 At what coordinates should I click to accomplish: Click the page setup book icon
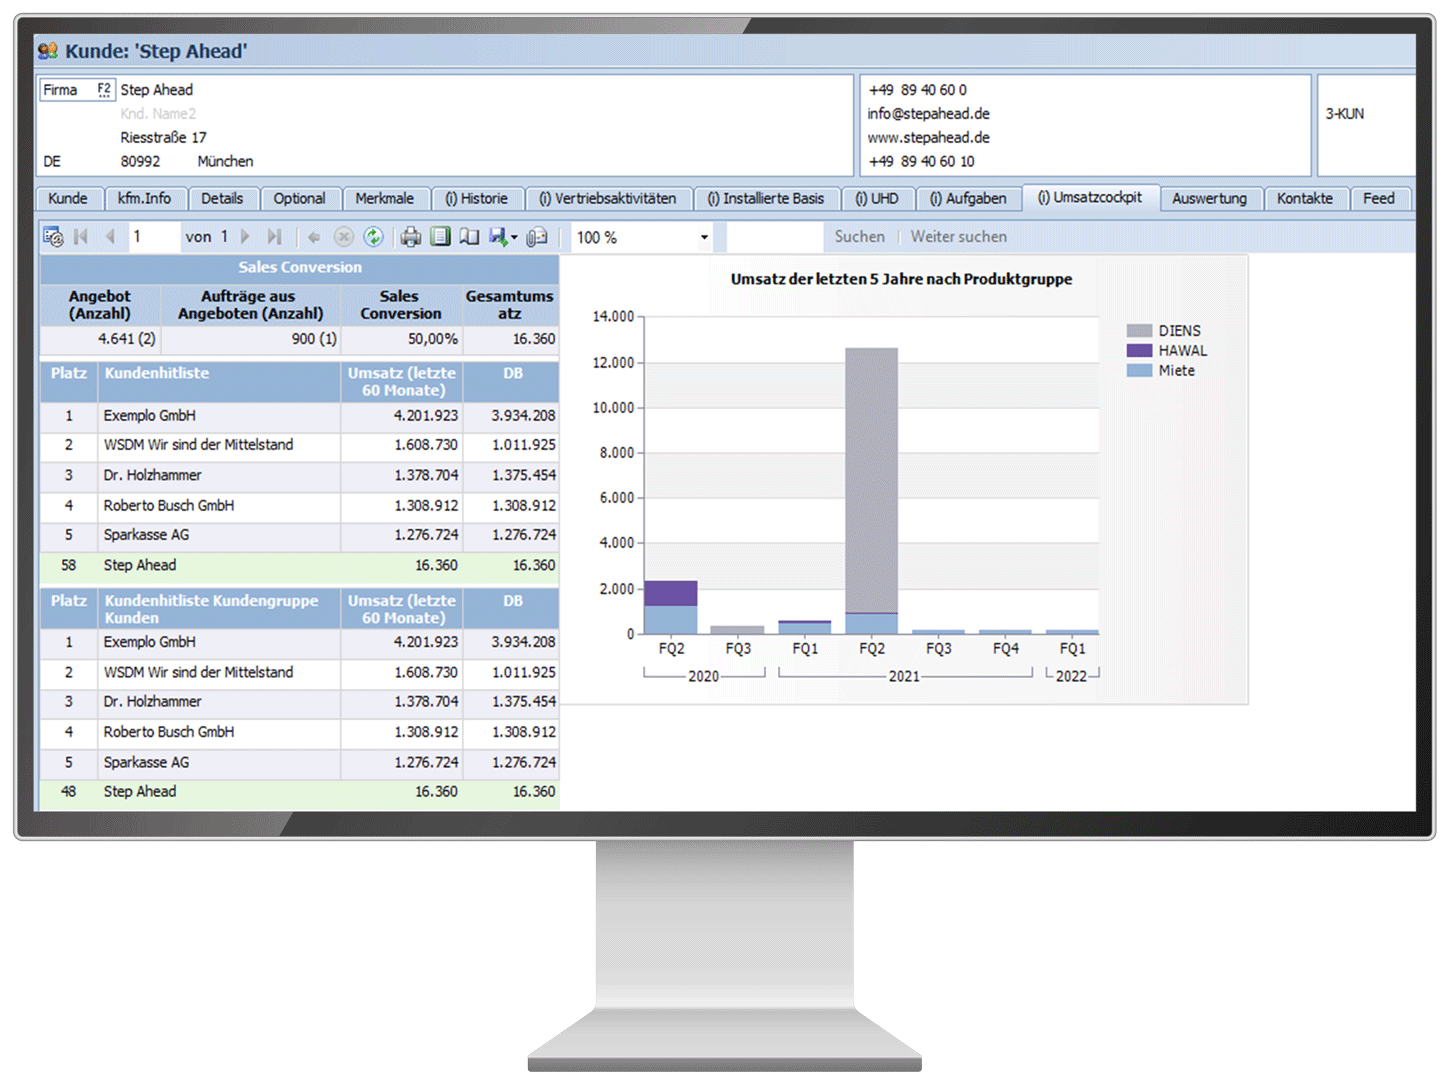[x=469, y=237]
